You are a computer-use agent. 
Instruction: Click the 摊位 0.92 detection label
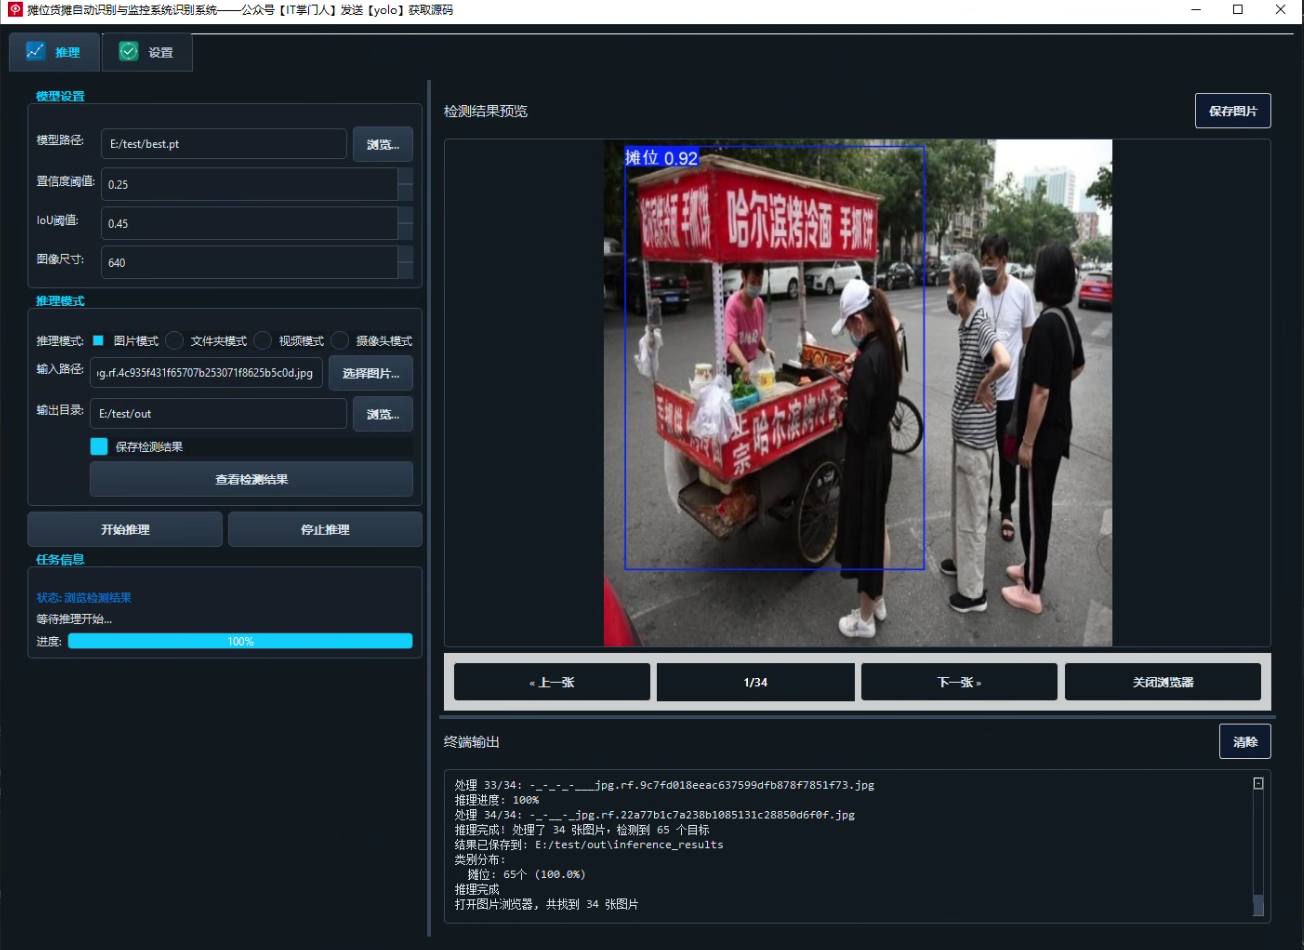[x=662, y=158]
